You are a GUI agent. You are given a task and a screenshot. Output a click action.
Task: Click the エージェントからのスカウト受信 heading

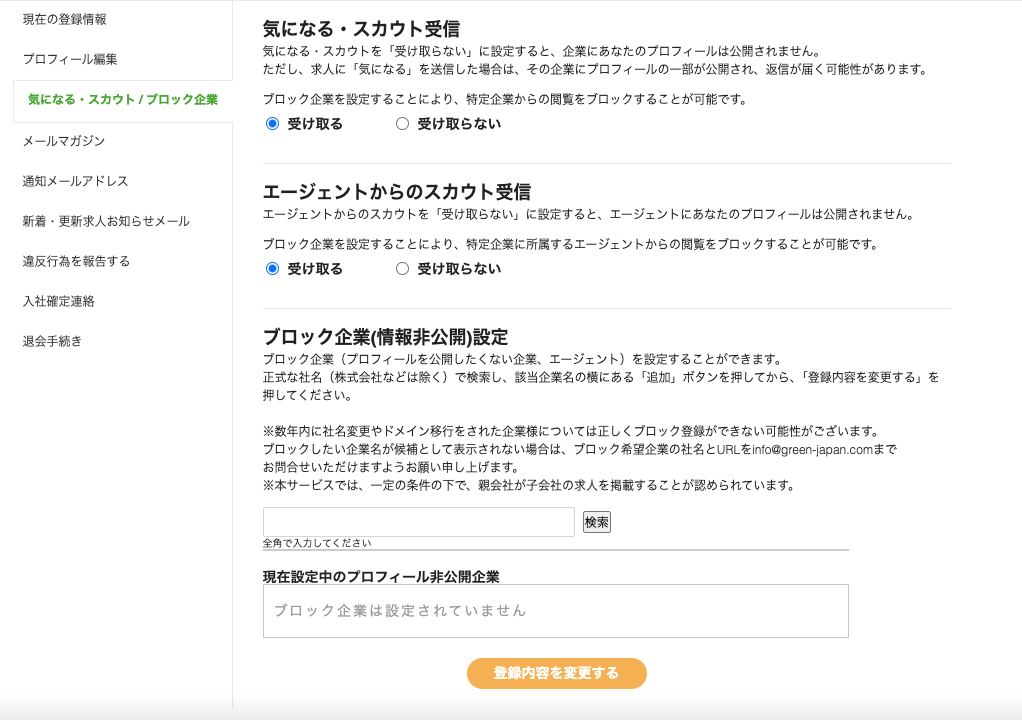pyautogui.click(x=396, y=192)
